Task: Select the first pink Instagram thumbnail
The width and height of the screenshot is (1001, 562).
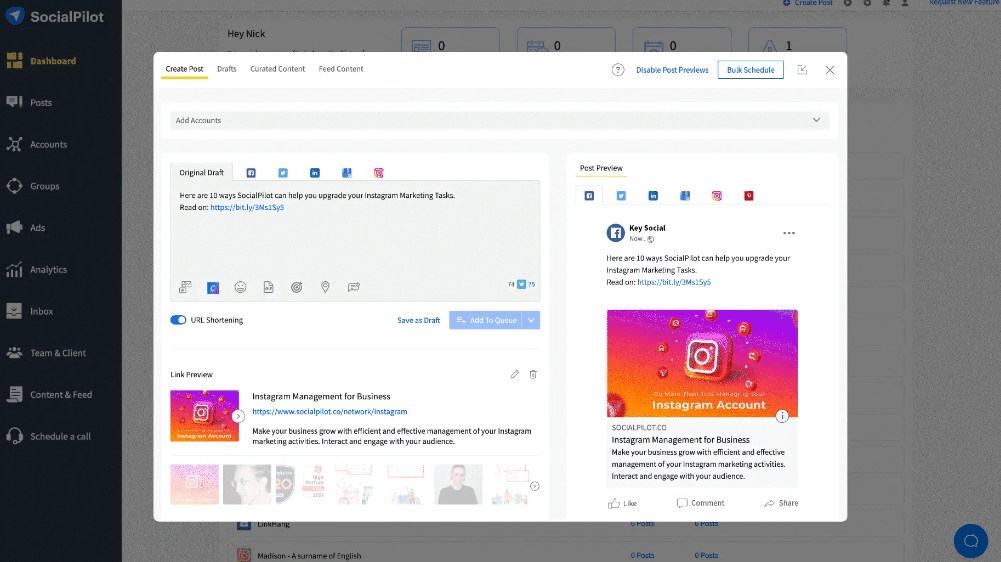Action: [195, 485]
